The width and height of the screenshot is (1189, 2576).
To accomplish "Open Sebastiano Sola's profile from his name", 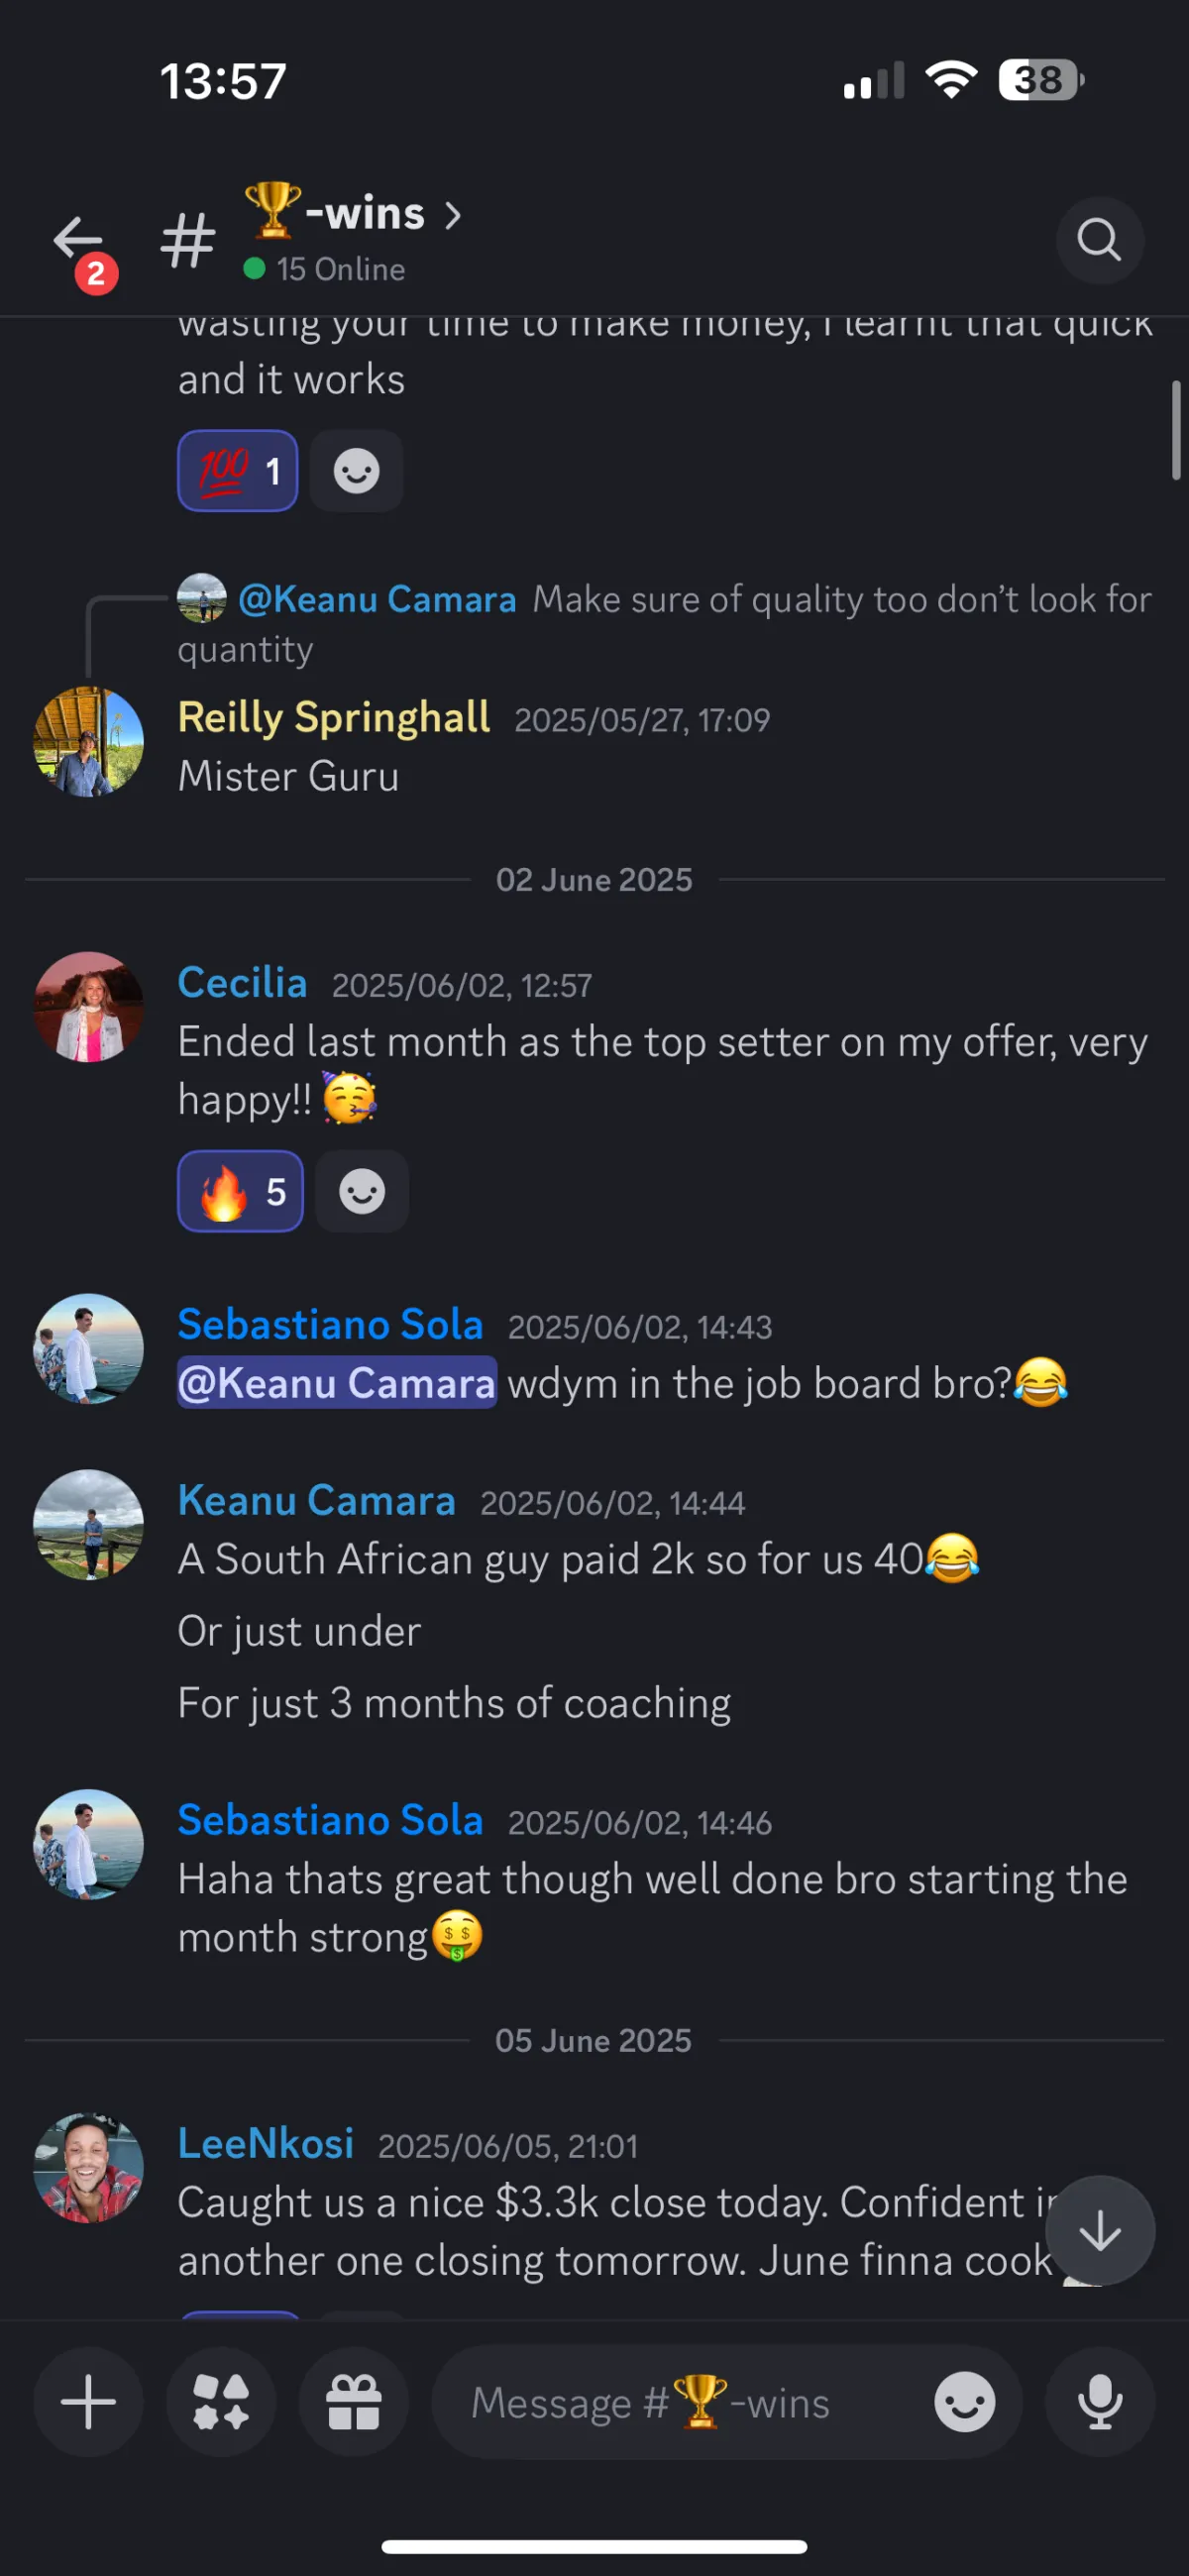I will click(330, 1325).
